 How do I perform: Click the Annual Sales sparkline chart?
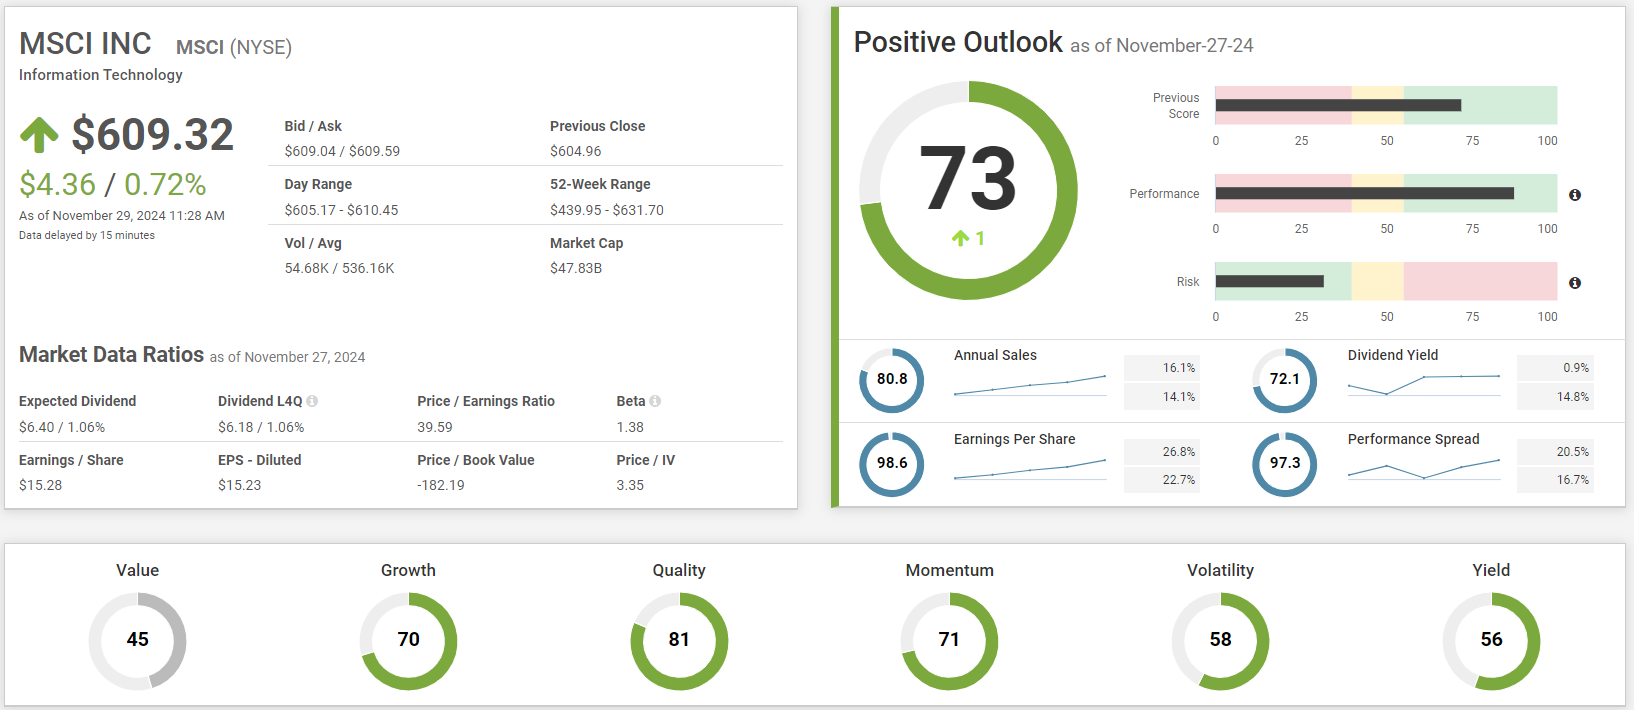coord(1030,386)
